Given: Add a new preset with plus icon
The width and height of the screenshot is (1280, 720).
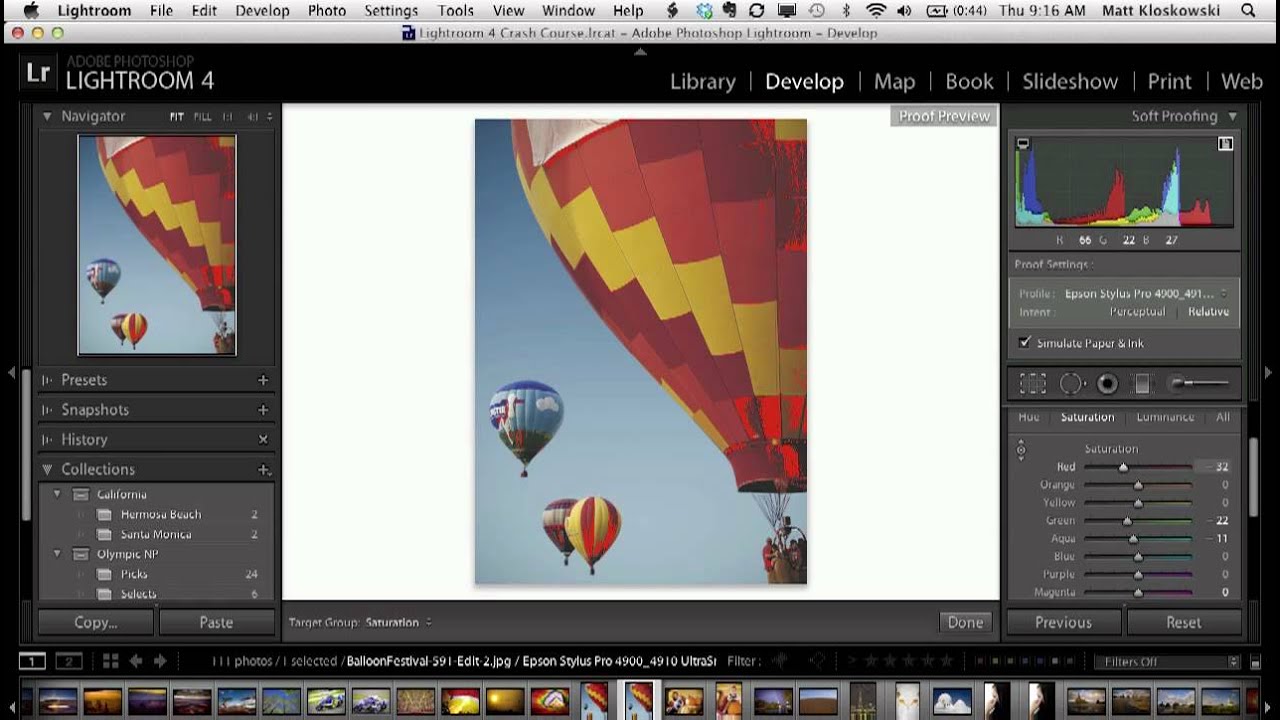Looking at the screenshot, I should click(263, 380).
